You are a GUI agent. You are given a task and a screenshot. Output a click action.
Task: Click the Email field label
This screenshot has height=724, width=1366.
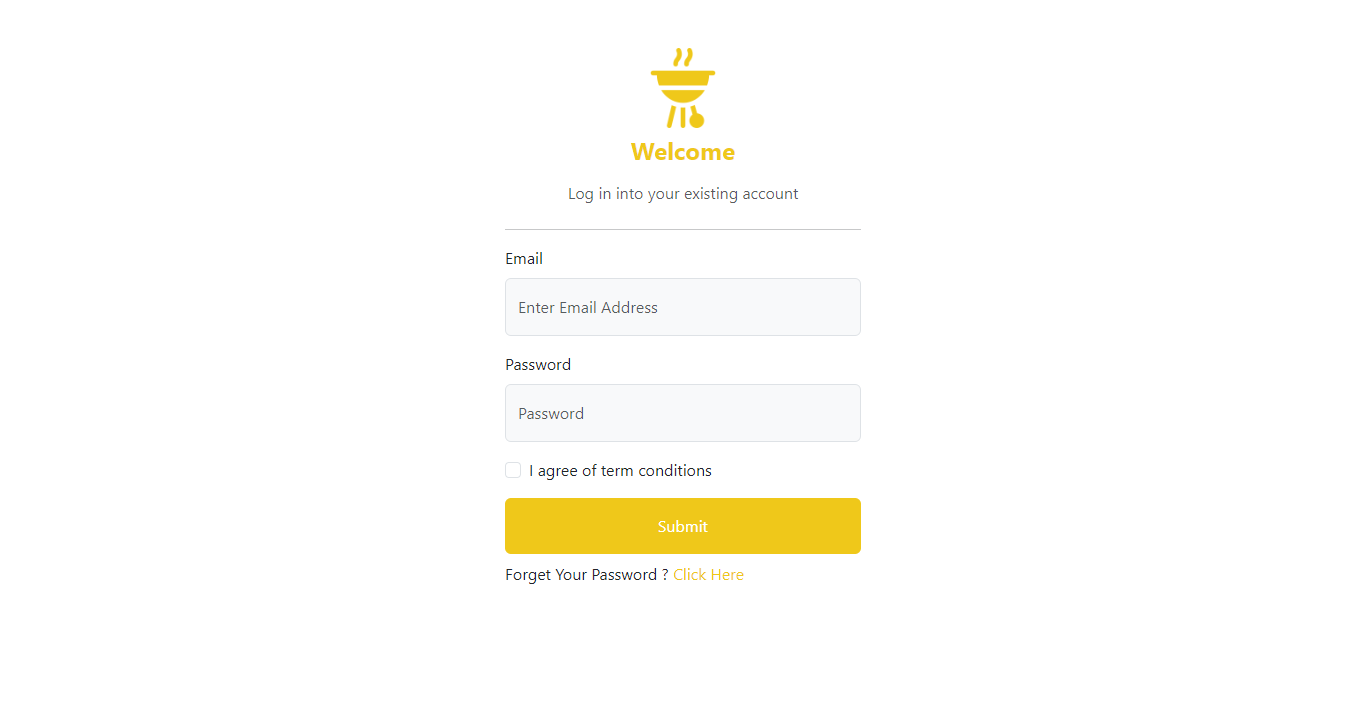524,258
